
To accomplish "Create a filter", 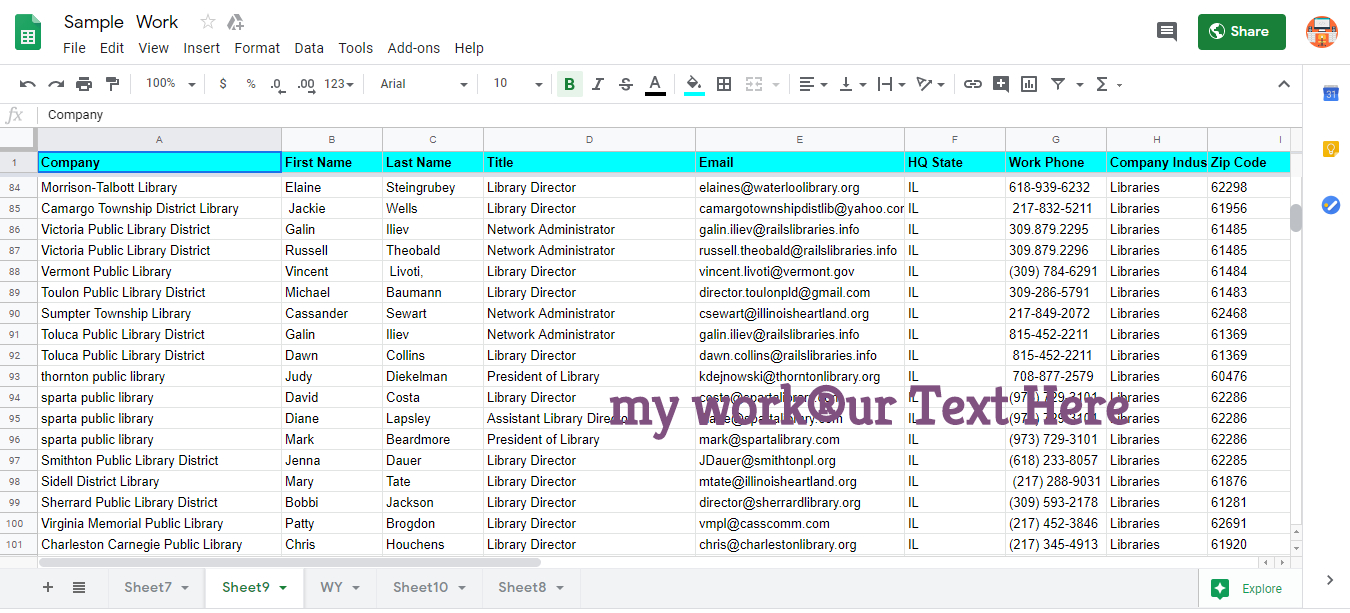I will click(1057, 84).
